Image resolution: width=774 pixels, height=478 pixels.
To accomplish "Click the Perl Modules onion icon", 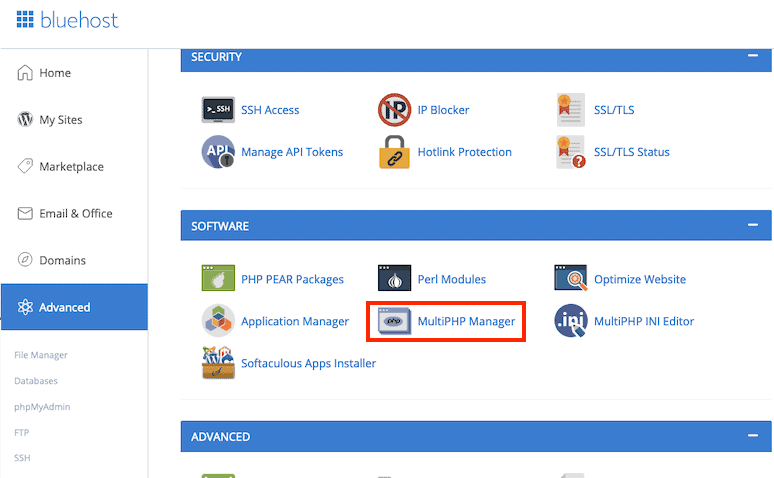I will coord(394,278).
